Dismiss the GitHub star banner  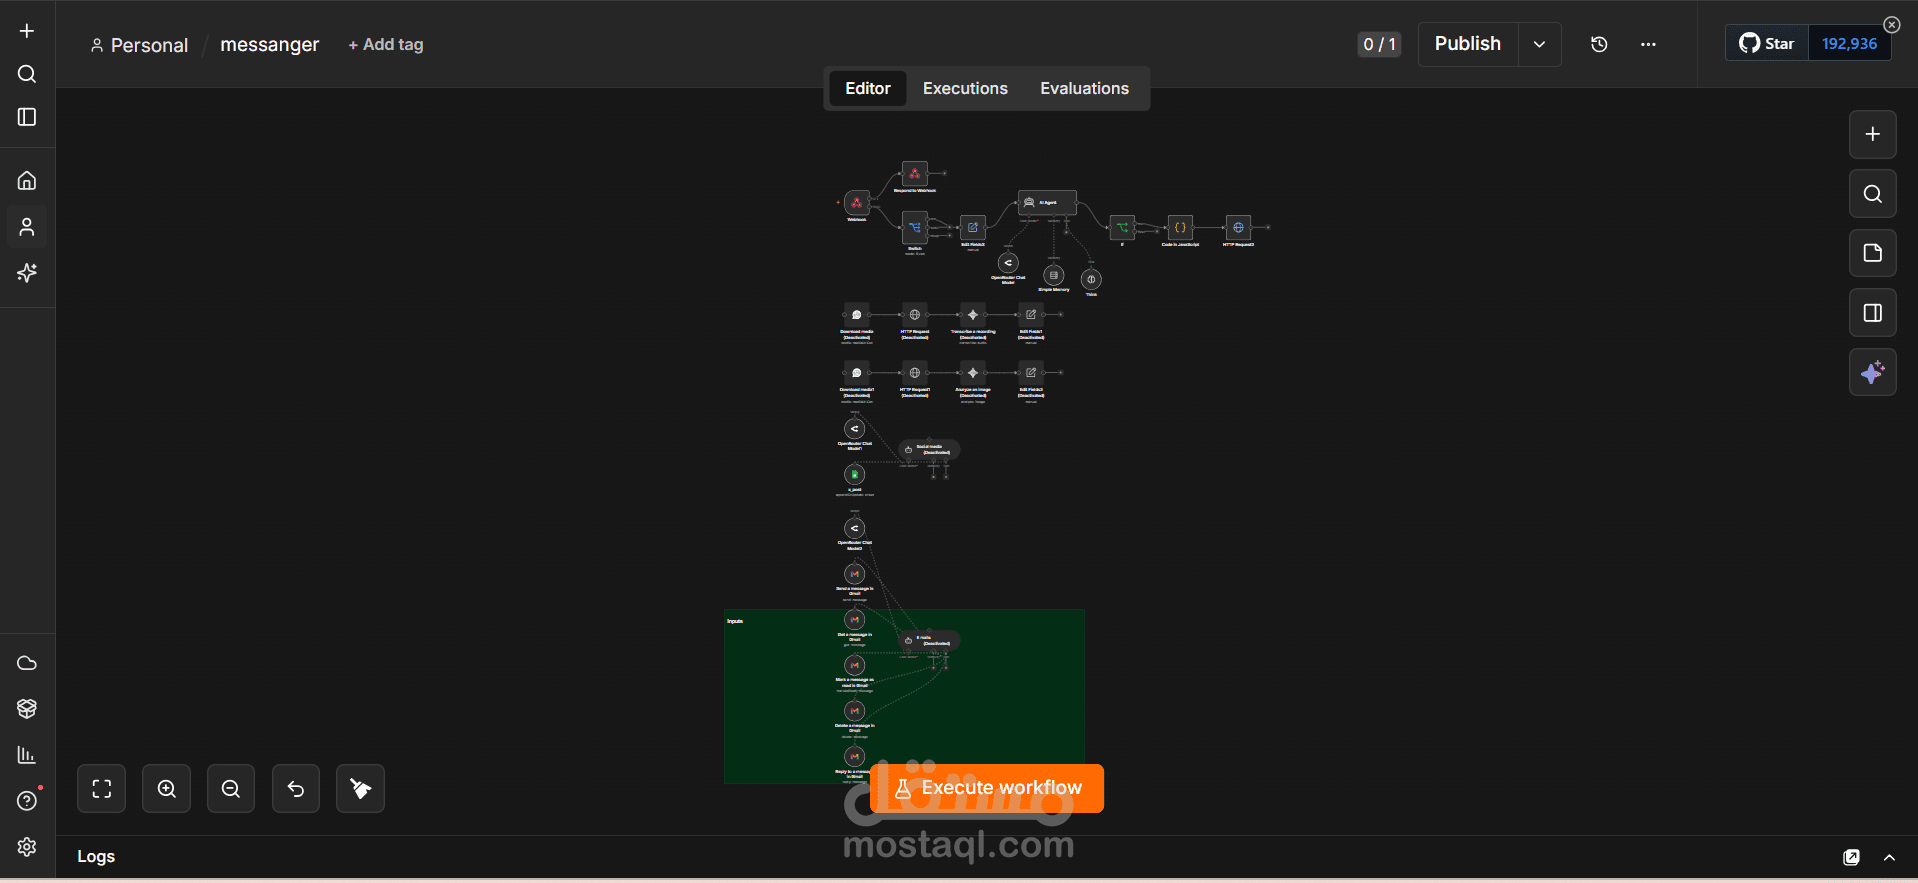(1891, 25)
